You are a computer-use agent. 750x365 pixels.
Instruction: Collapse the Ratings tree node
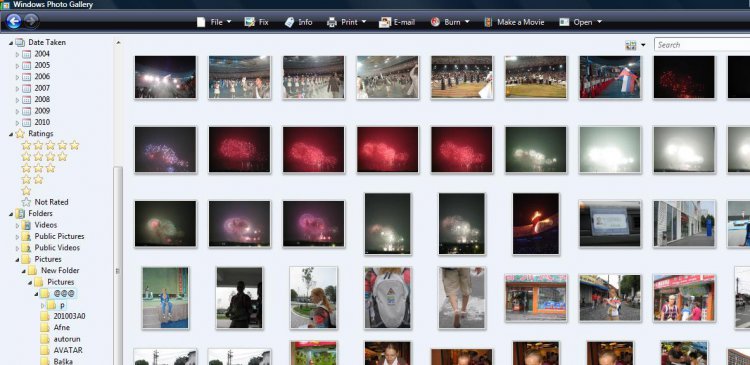[11, 134]
